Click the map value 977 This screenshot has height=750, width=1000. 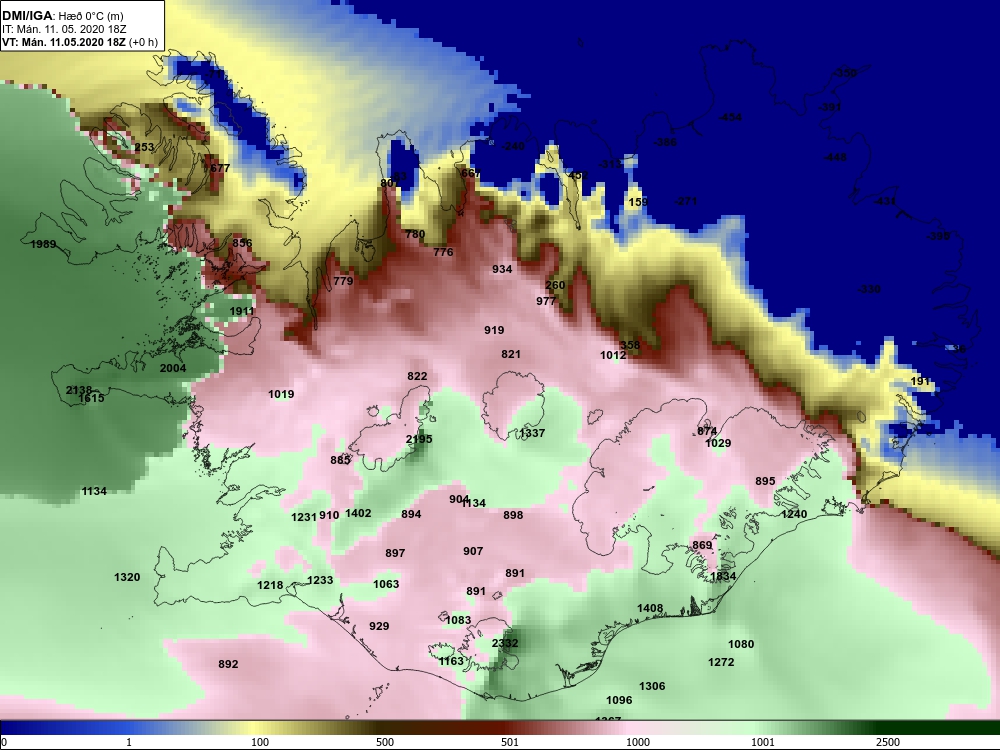click(547, 301)
